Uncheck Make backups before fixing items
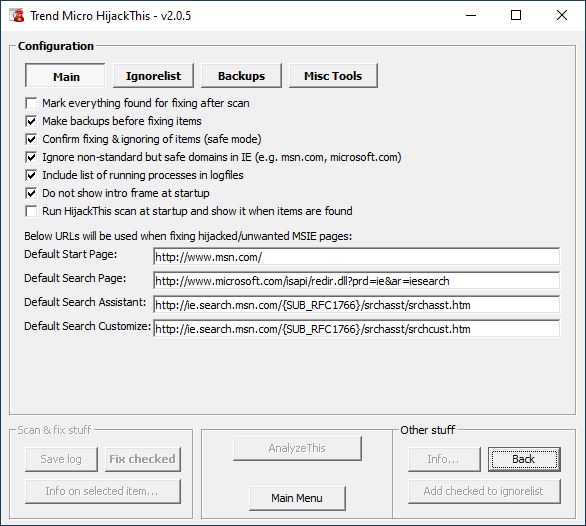586x526 pixels. click(31, 121)
